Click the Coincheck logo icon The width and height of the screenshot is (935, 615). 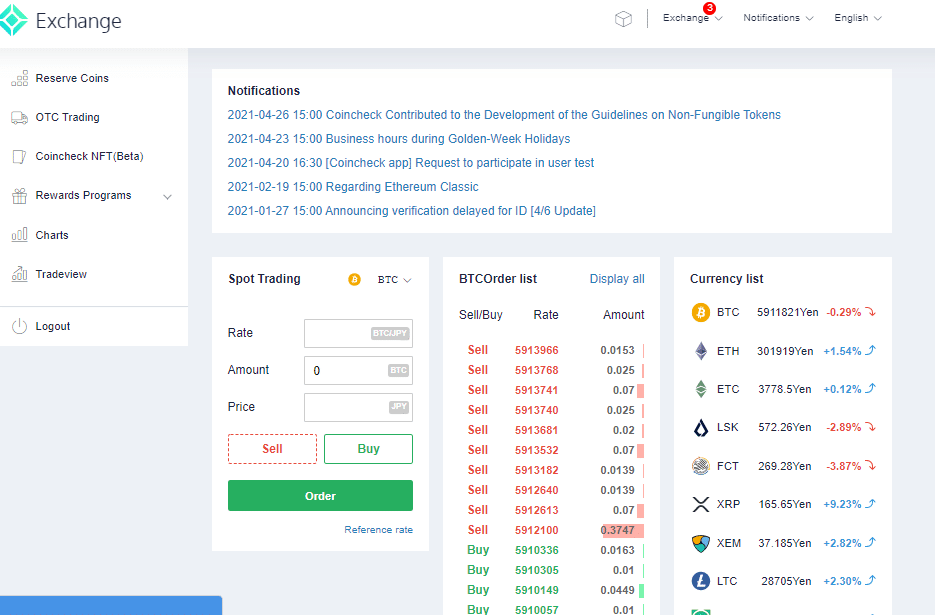coord(14,20)
